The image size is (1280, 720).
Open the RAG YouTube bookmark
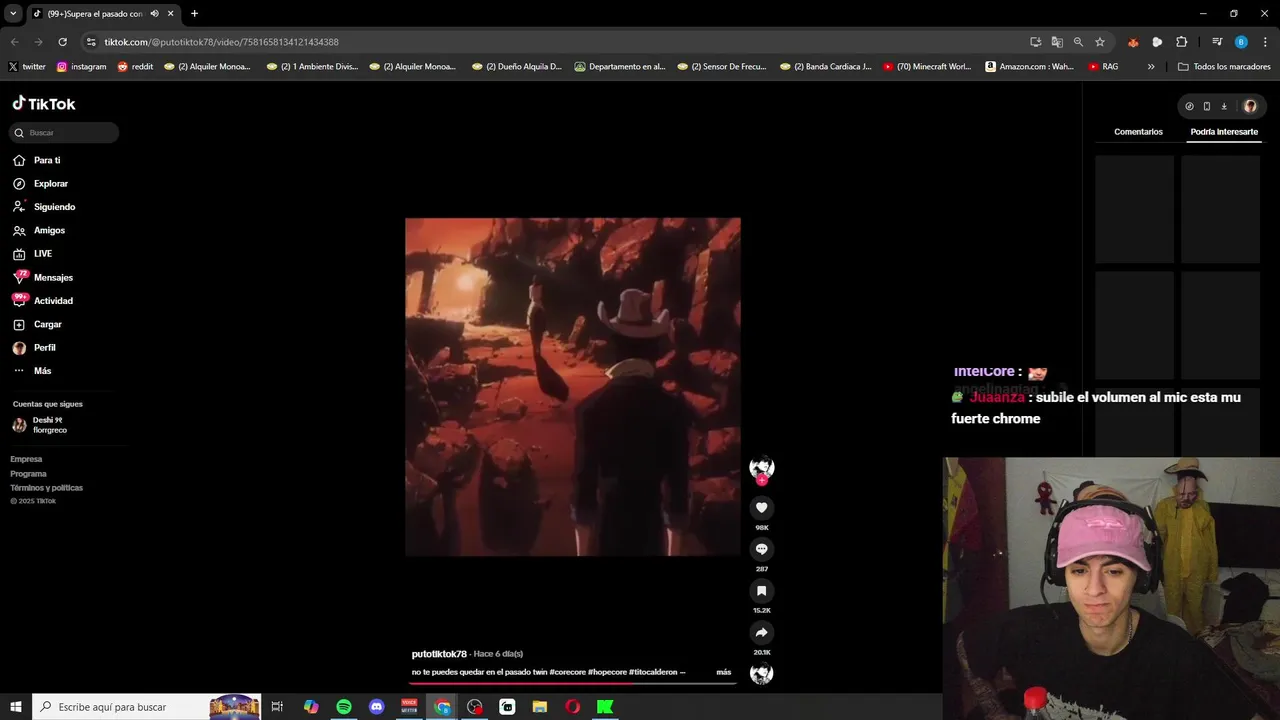1103,67
